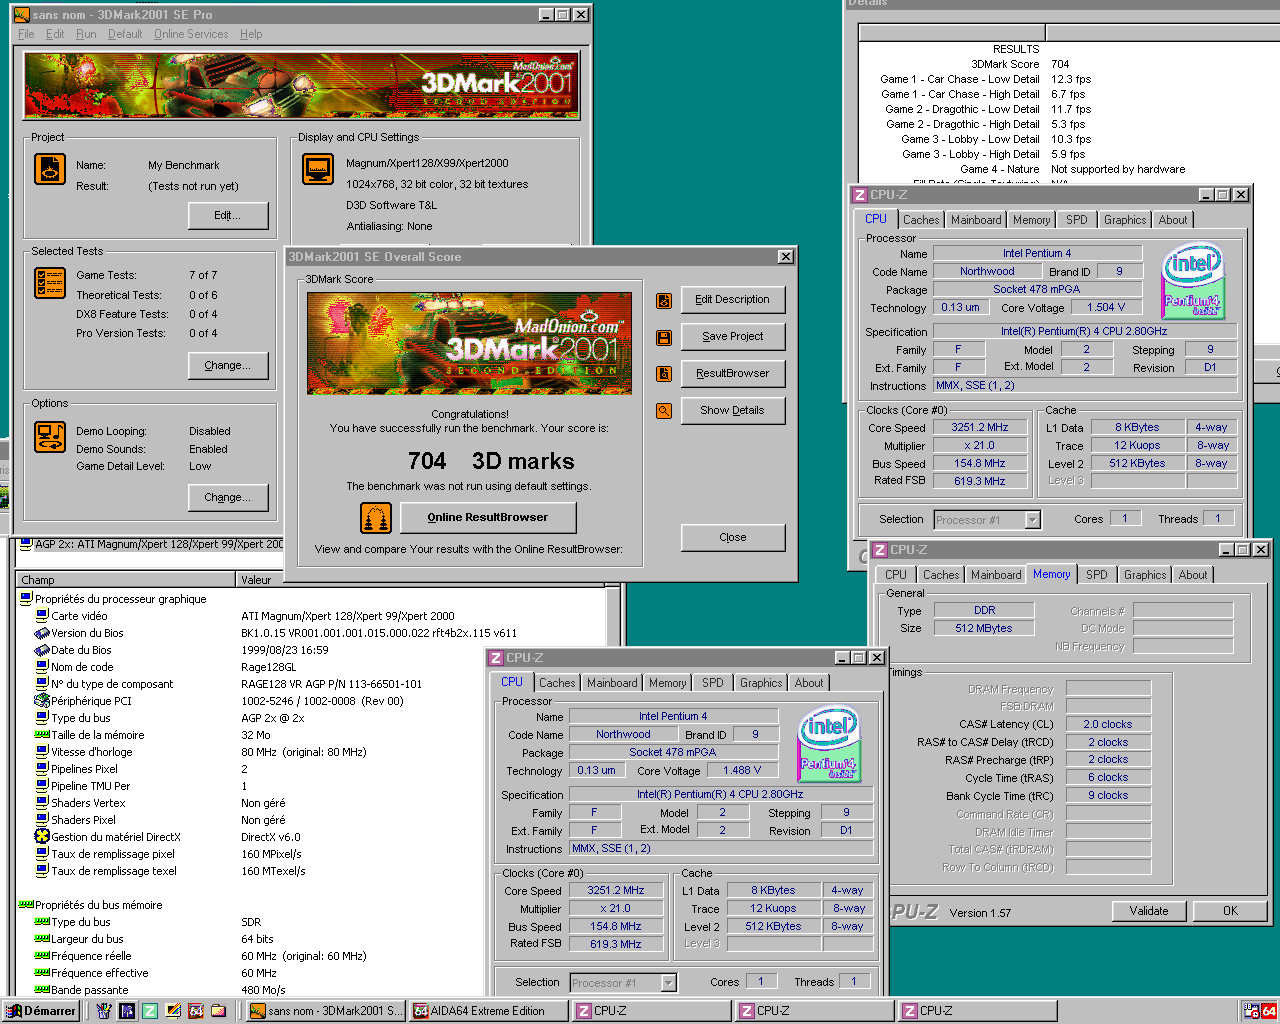Switch to Graphics tab in Memory CPU-Z window
The image size is (1280, 1024).
click(x=1145, y=575)
